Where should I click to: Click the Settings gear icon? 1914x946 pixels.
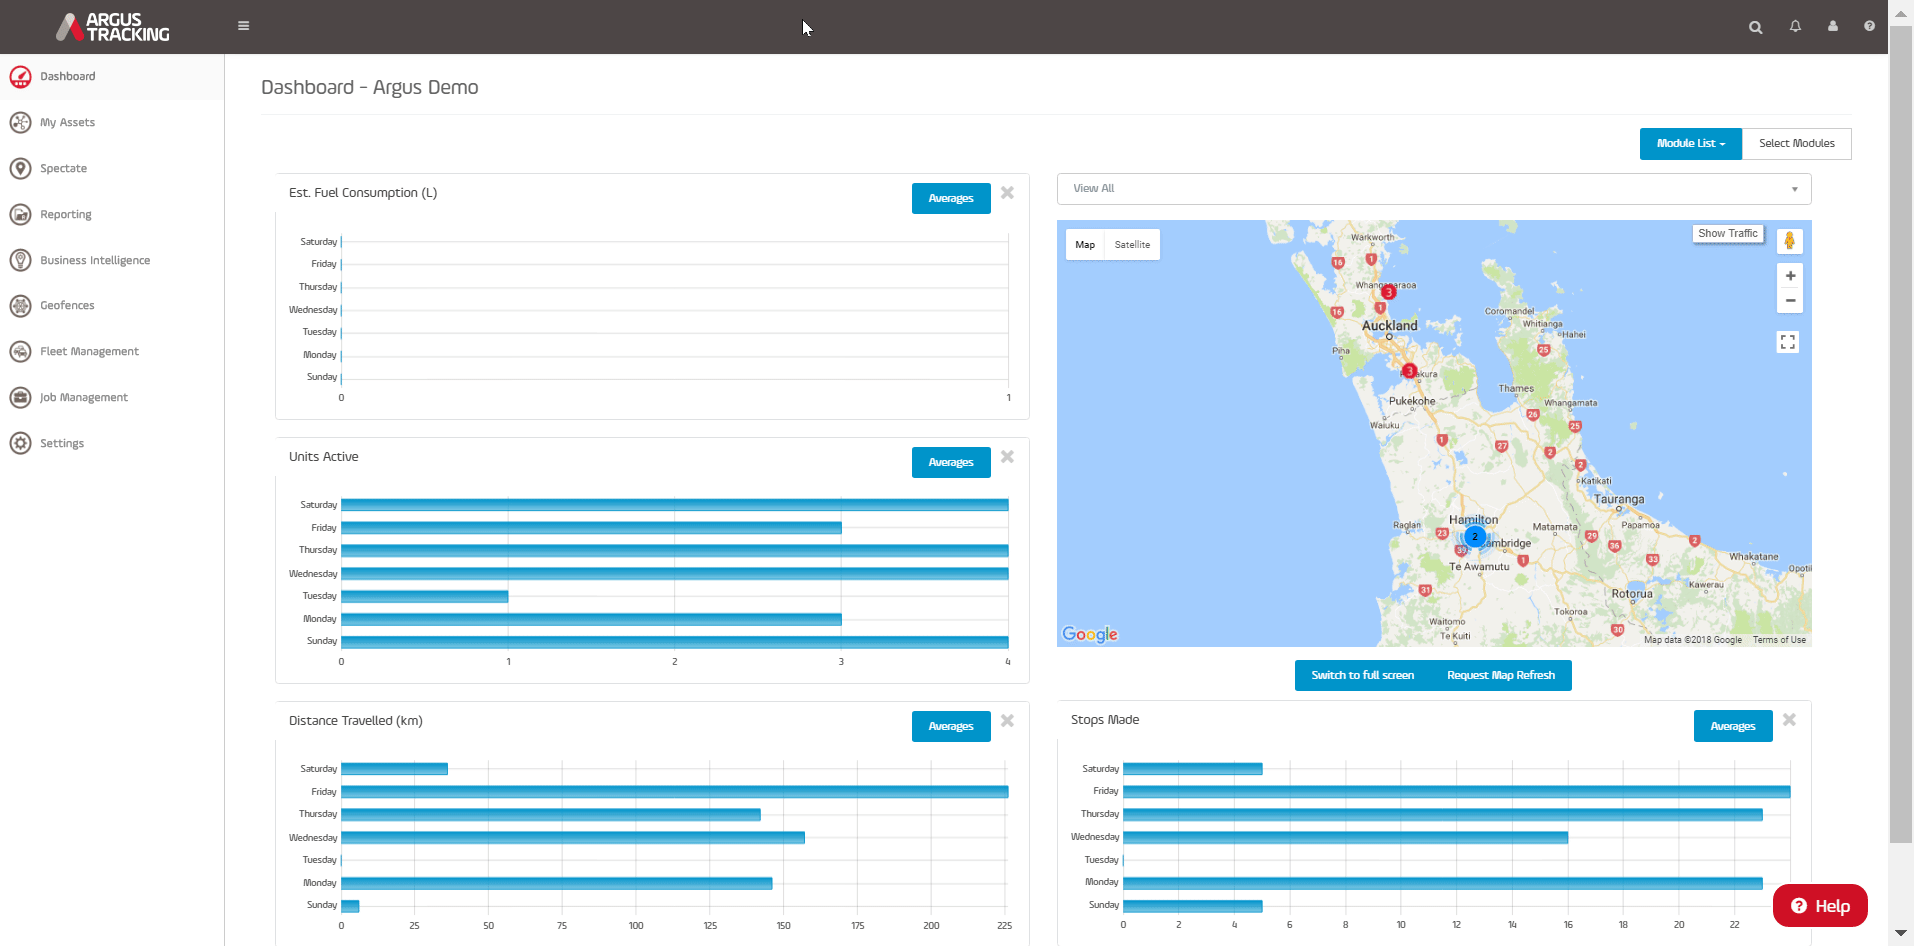pos(20,444)
